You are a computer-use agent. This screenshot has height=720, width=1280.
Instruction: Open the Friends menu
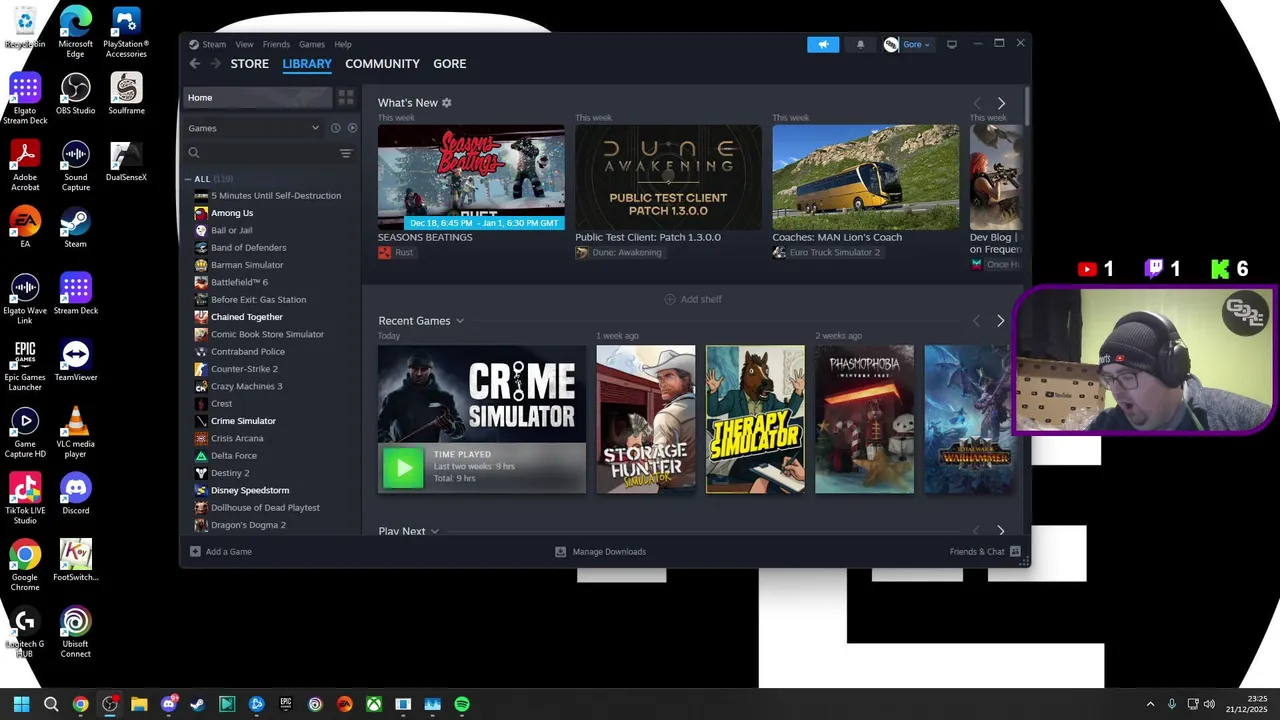click(276, 44)
